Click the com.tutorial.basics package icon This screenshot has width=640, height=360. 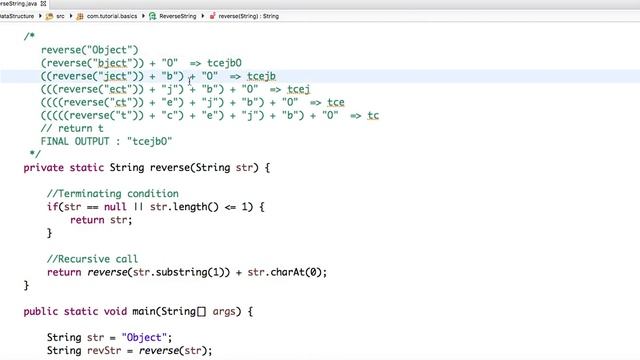tap(80, 16)
